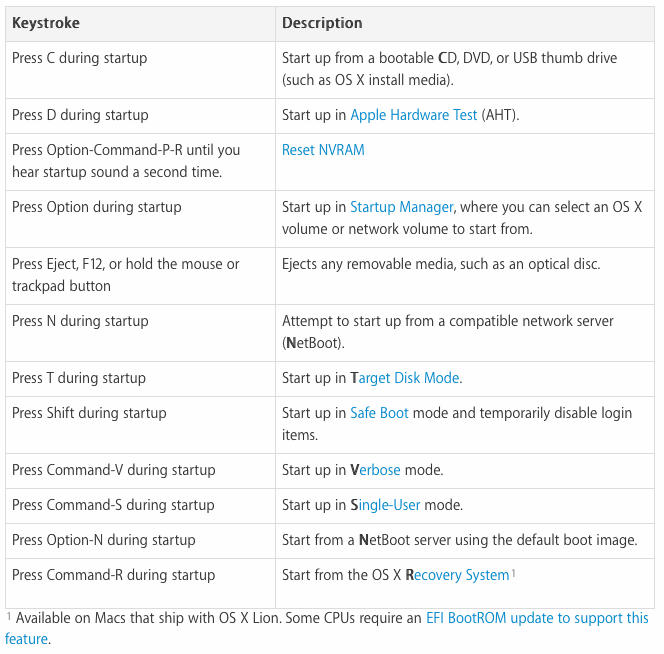Open the Safe Boot link
This screenshot has height=654, width=664.
pos(379,413)
